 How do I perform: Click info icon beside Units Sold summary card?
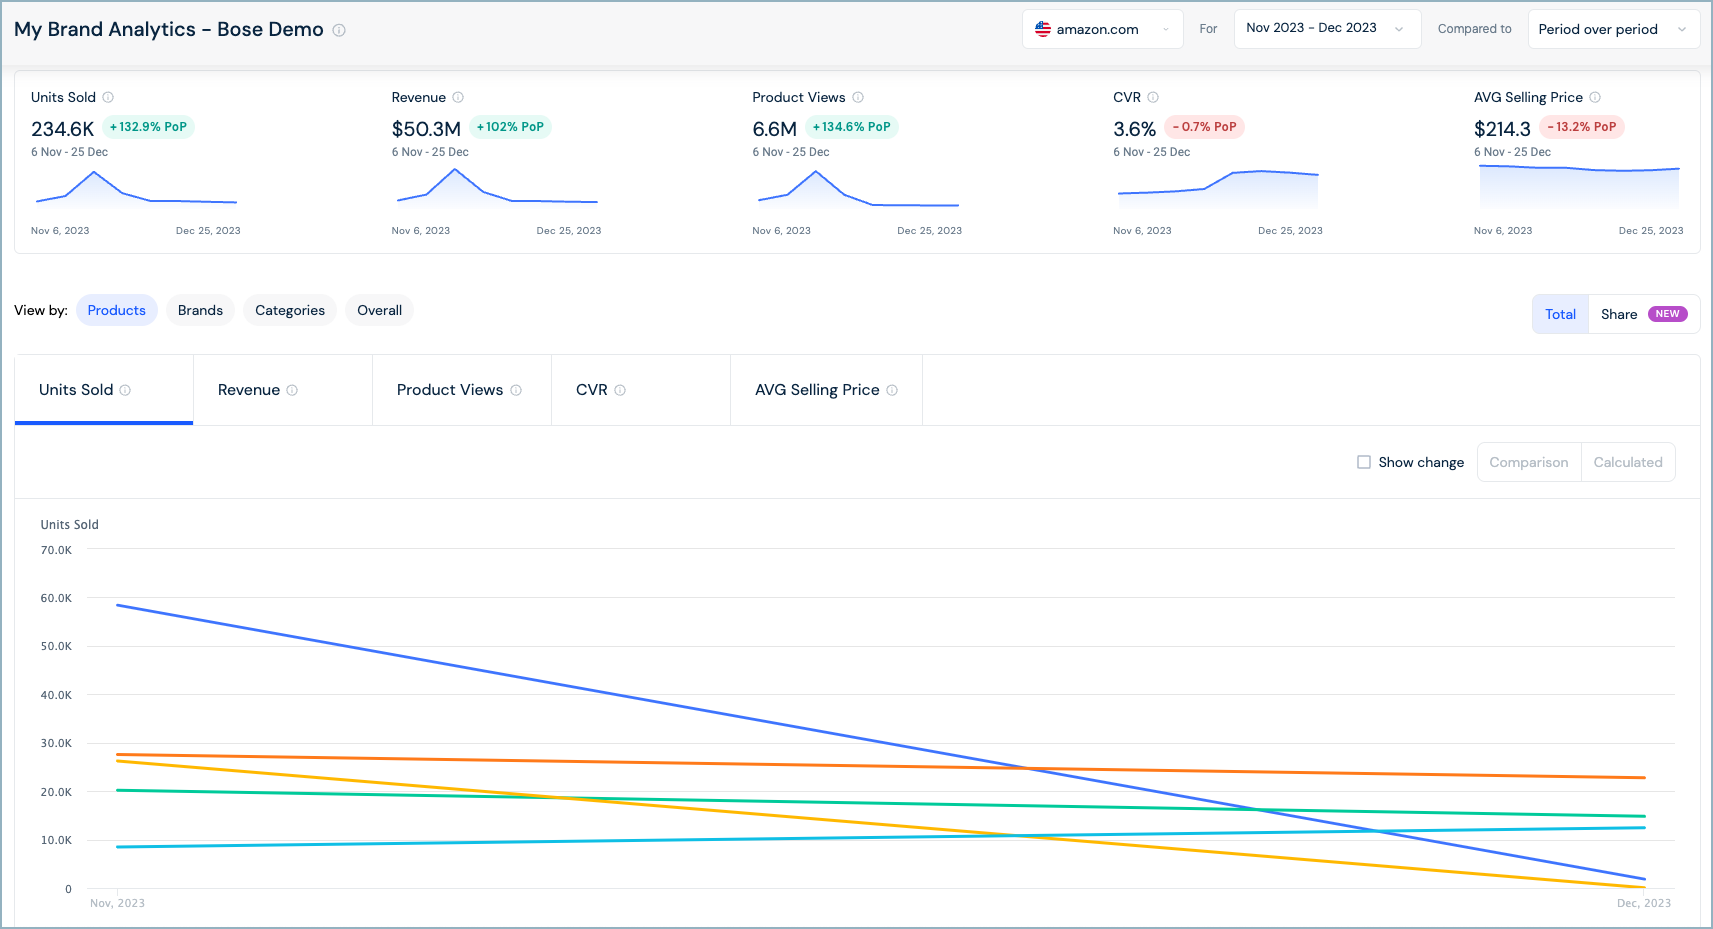tap(108, 97)
